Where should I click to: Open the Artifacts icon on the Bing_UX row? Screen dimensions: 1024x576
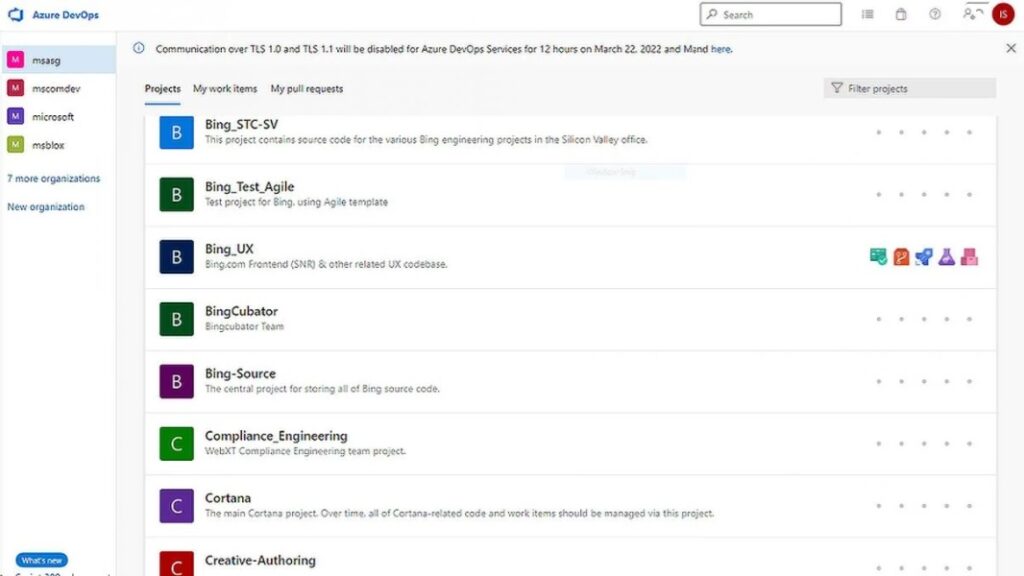pos(969,256)
